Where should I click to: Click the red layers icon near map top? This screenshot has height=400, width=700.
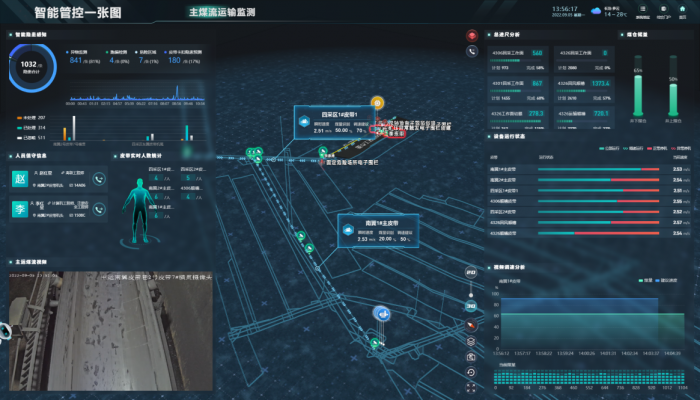point(471,35)
